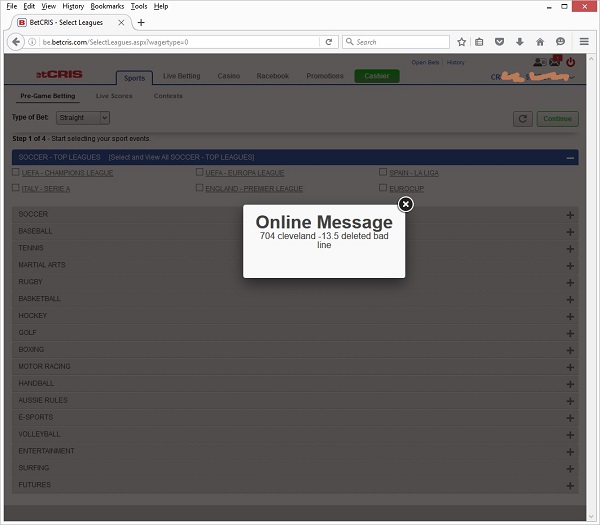This screenshot has width=600, height=525.
Task: Reload page using address bar refresh icon
Action: 328,42
